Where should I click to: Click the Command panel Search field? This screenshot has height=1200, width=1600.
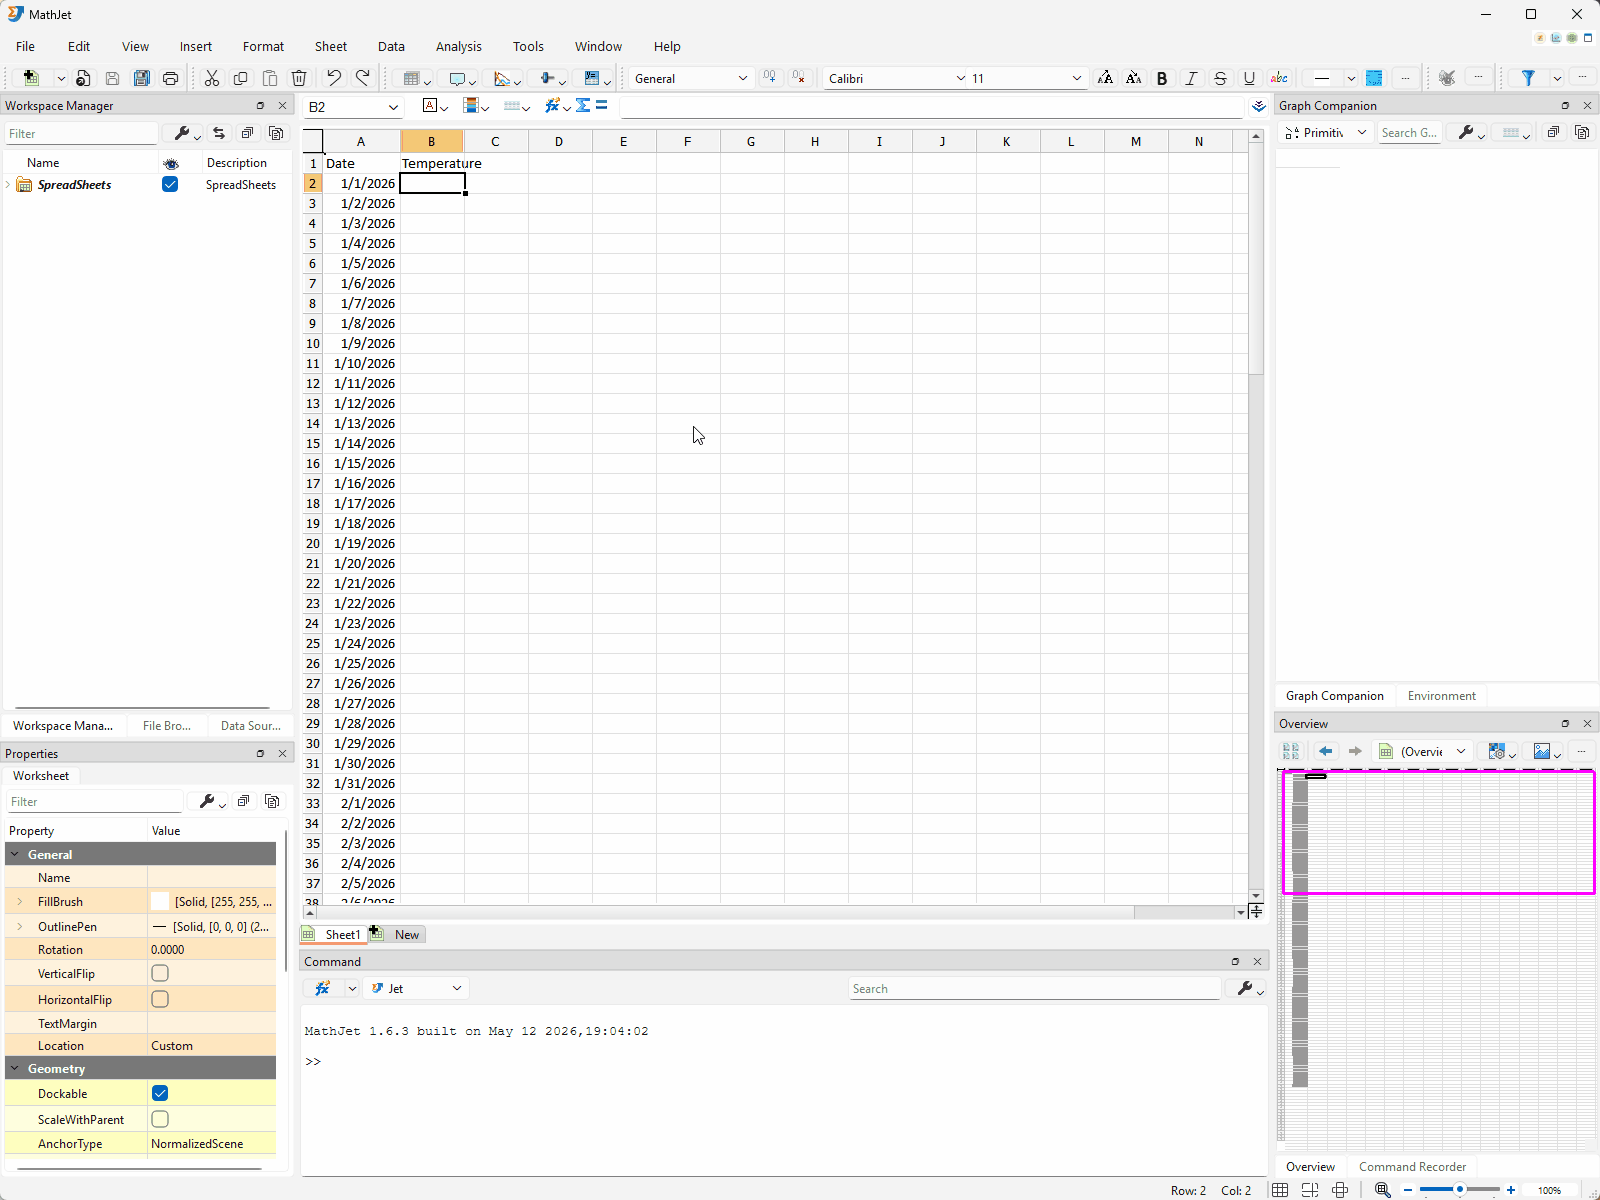coord(1035,988)
